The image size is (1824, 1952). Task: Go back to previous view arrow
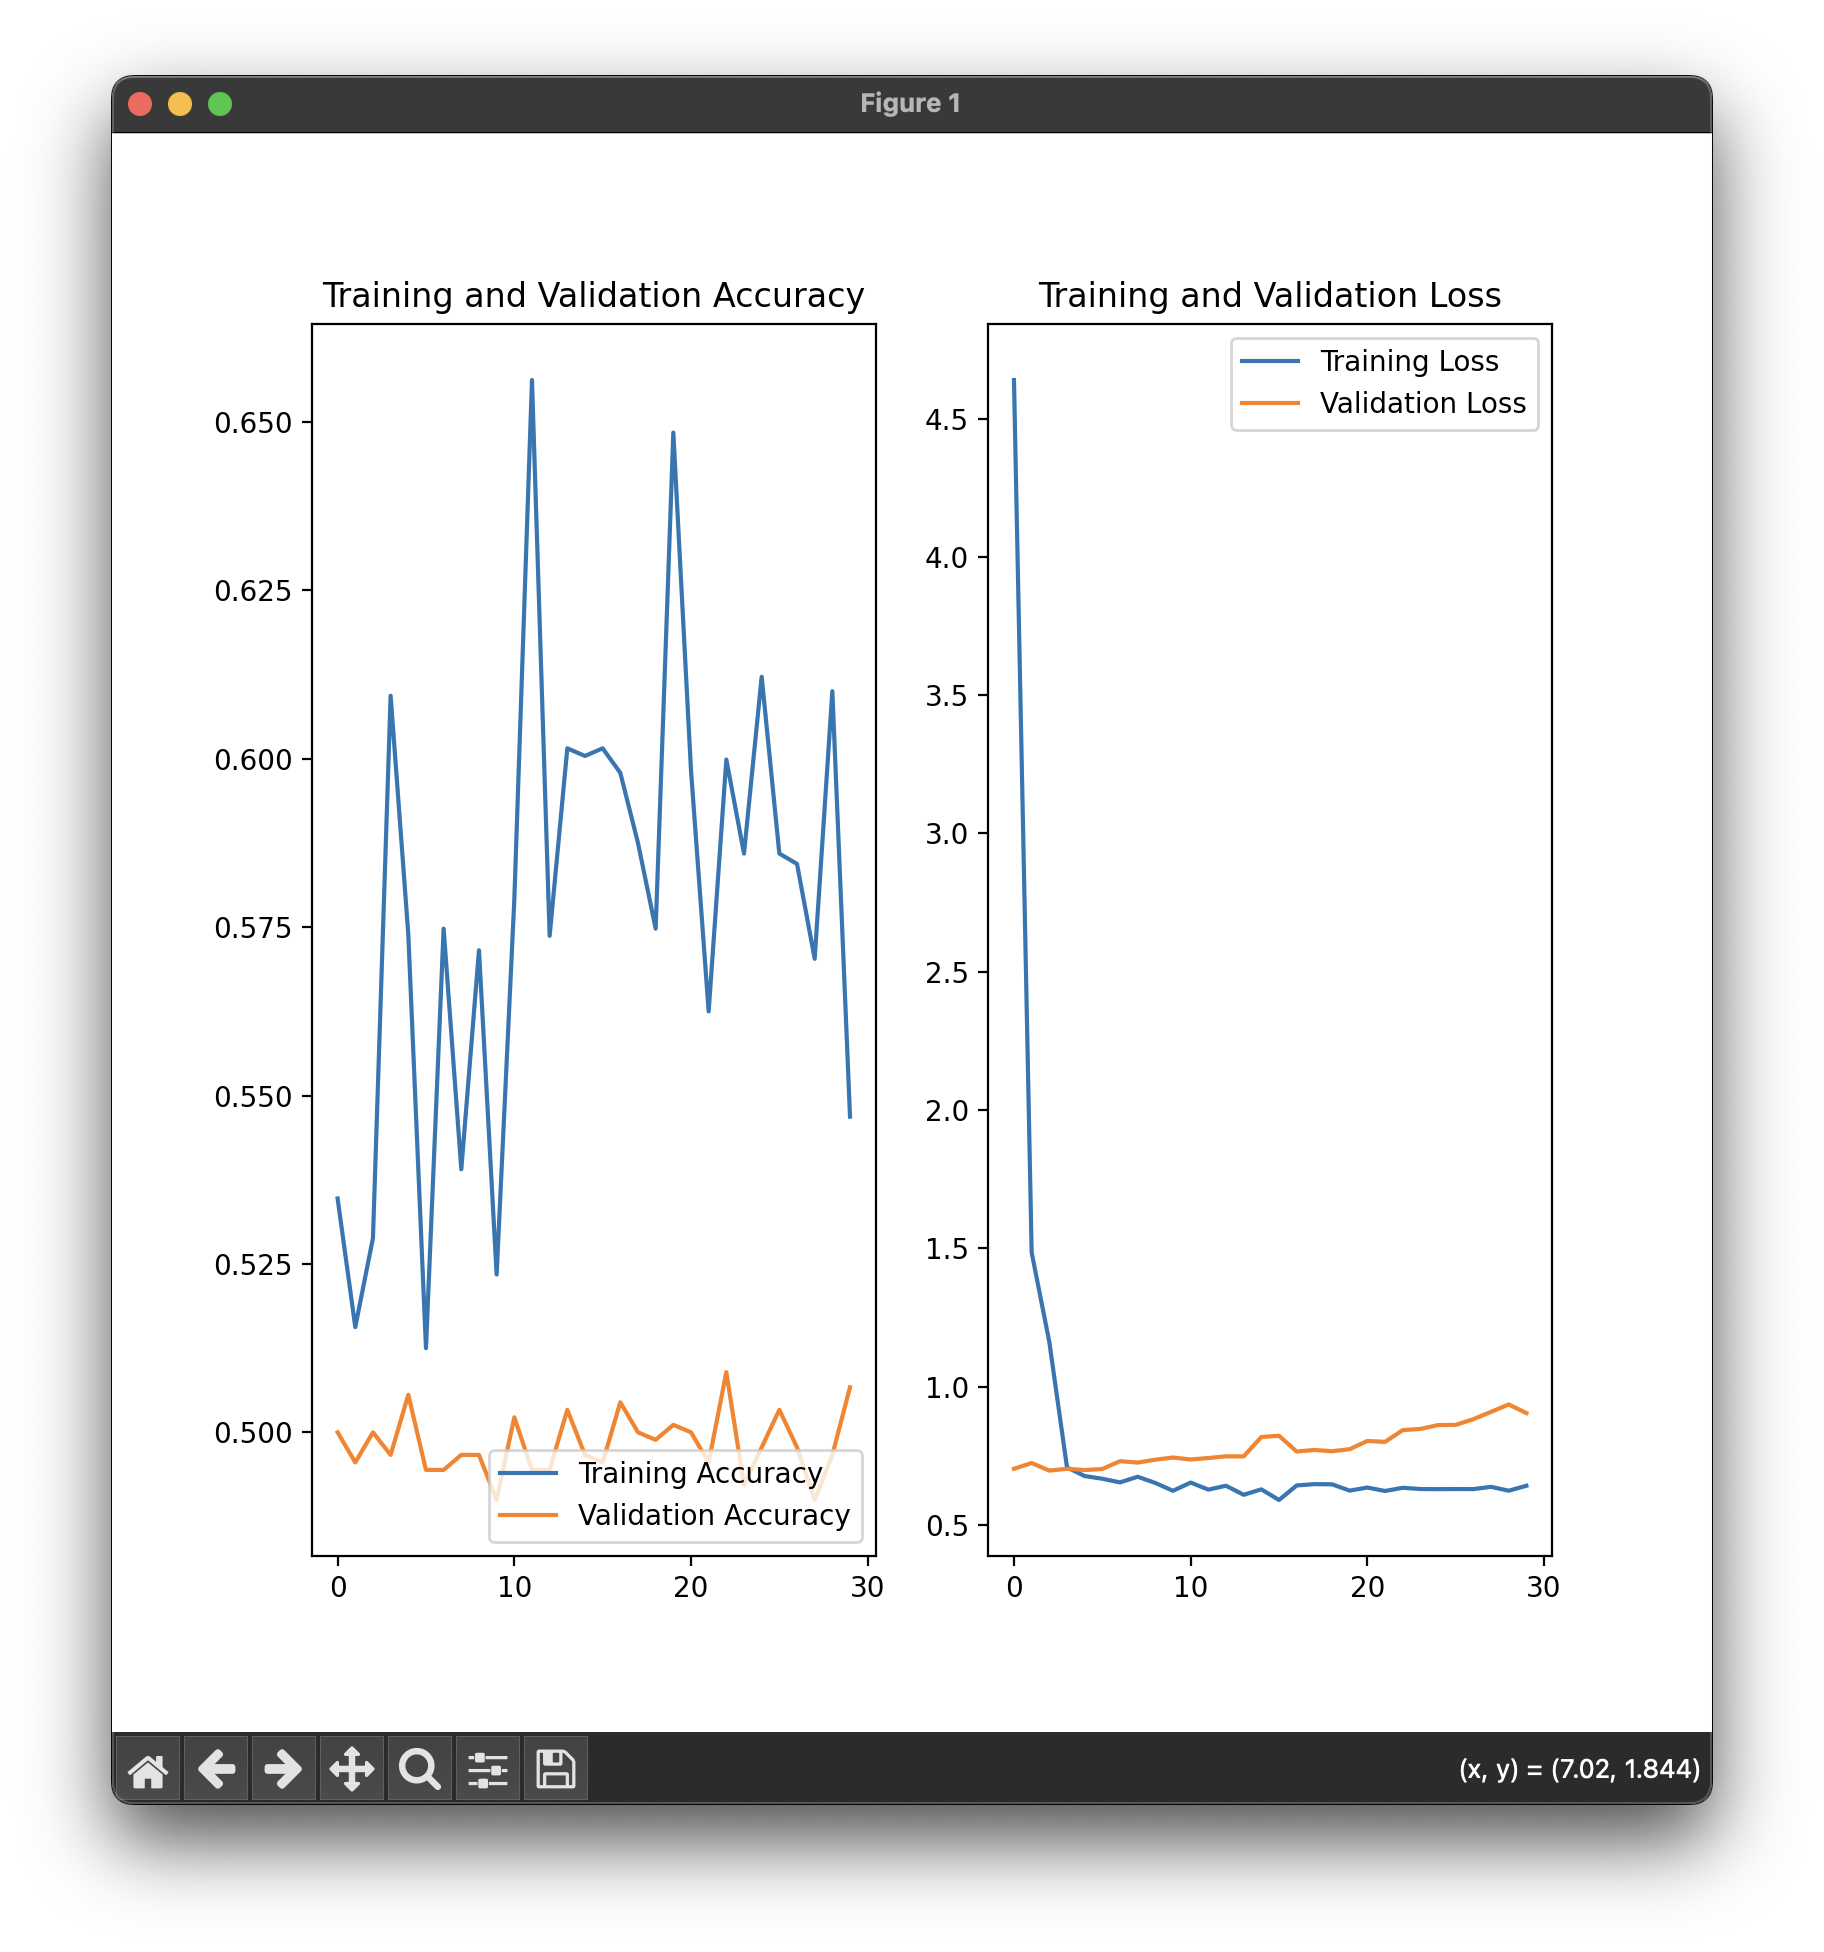click(x=216, y=1769)
